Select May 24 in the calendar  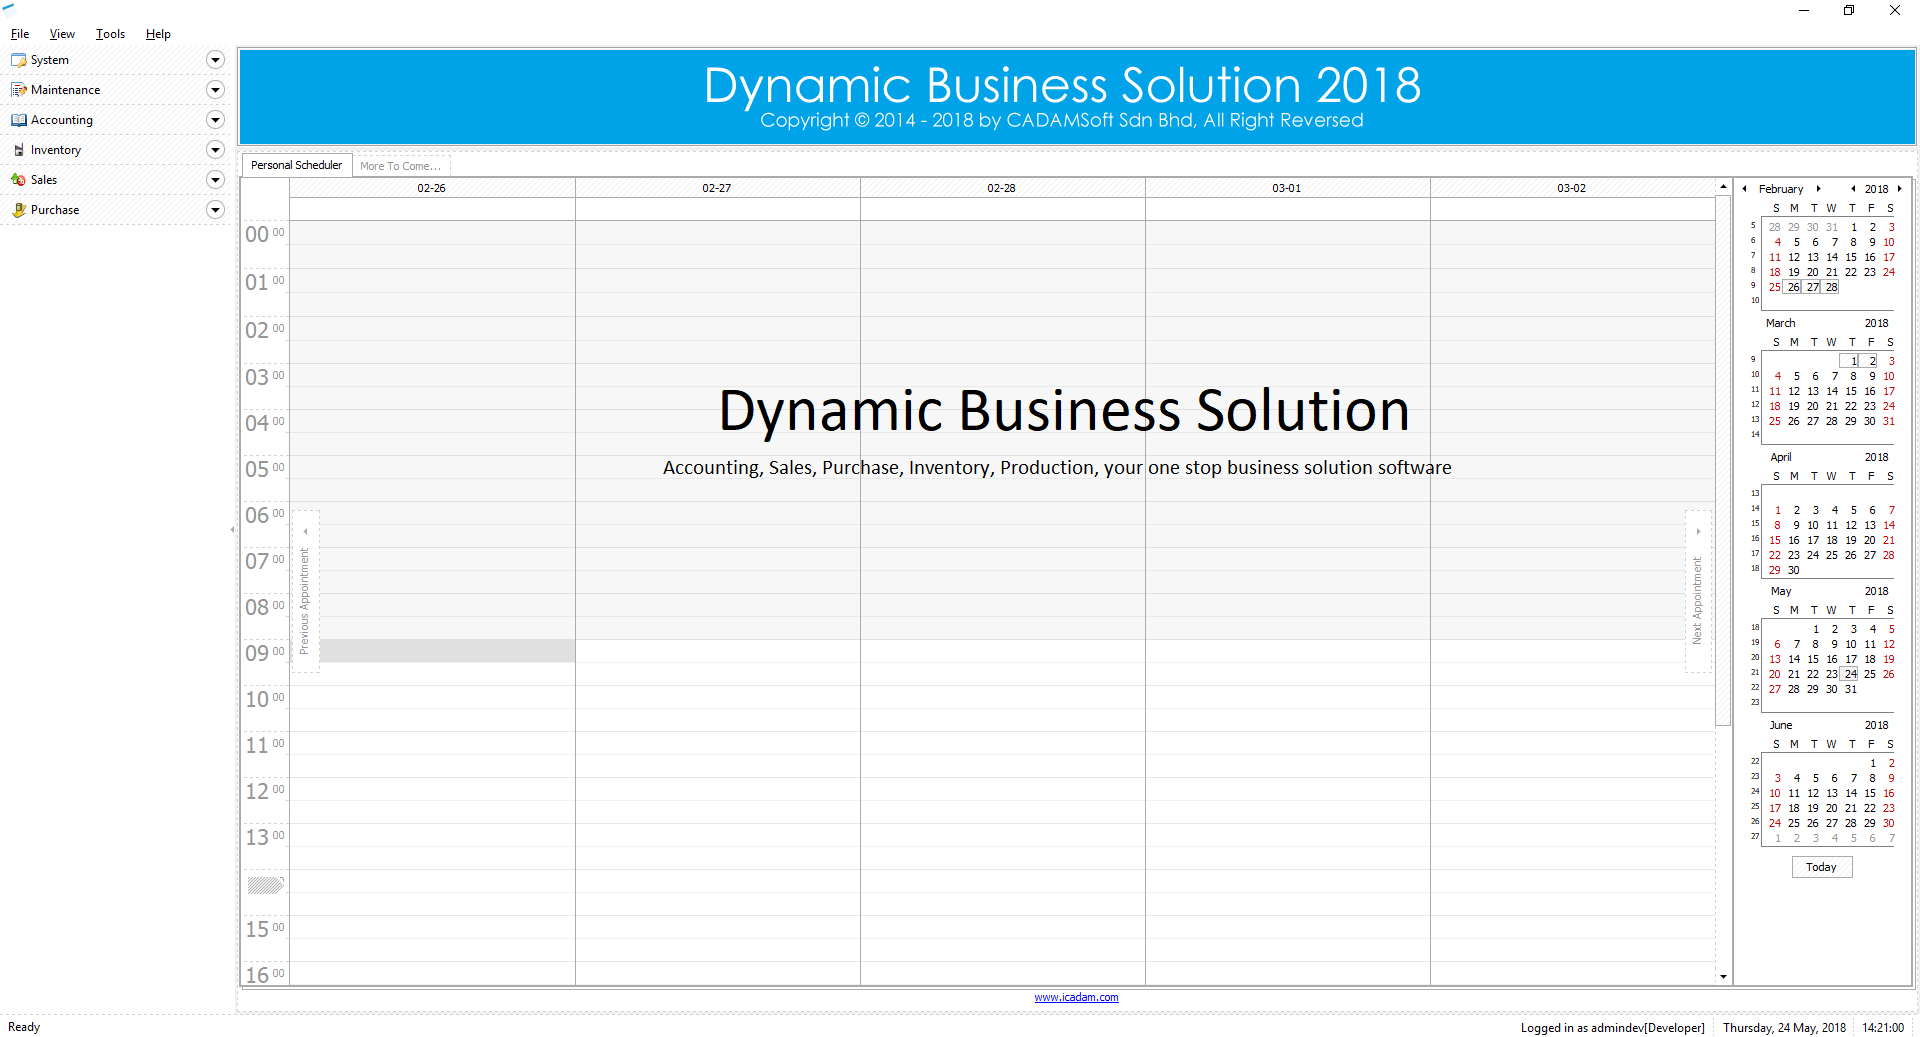pyautogui.click(x=1851, y=674)
